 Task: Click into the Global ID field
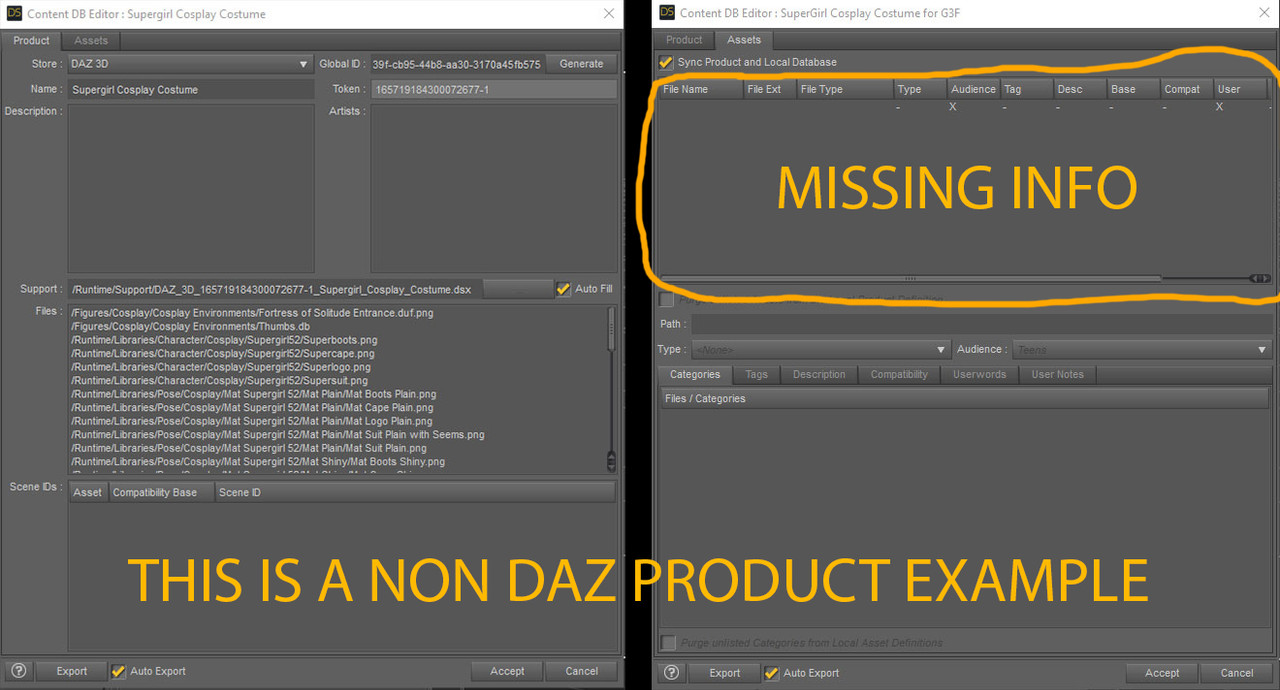click(456, 64)
